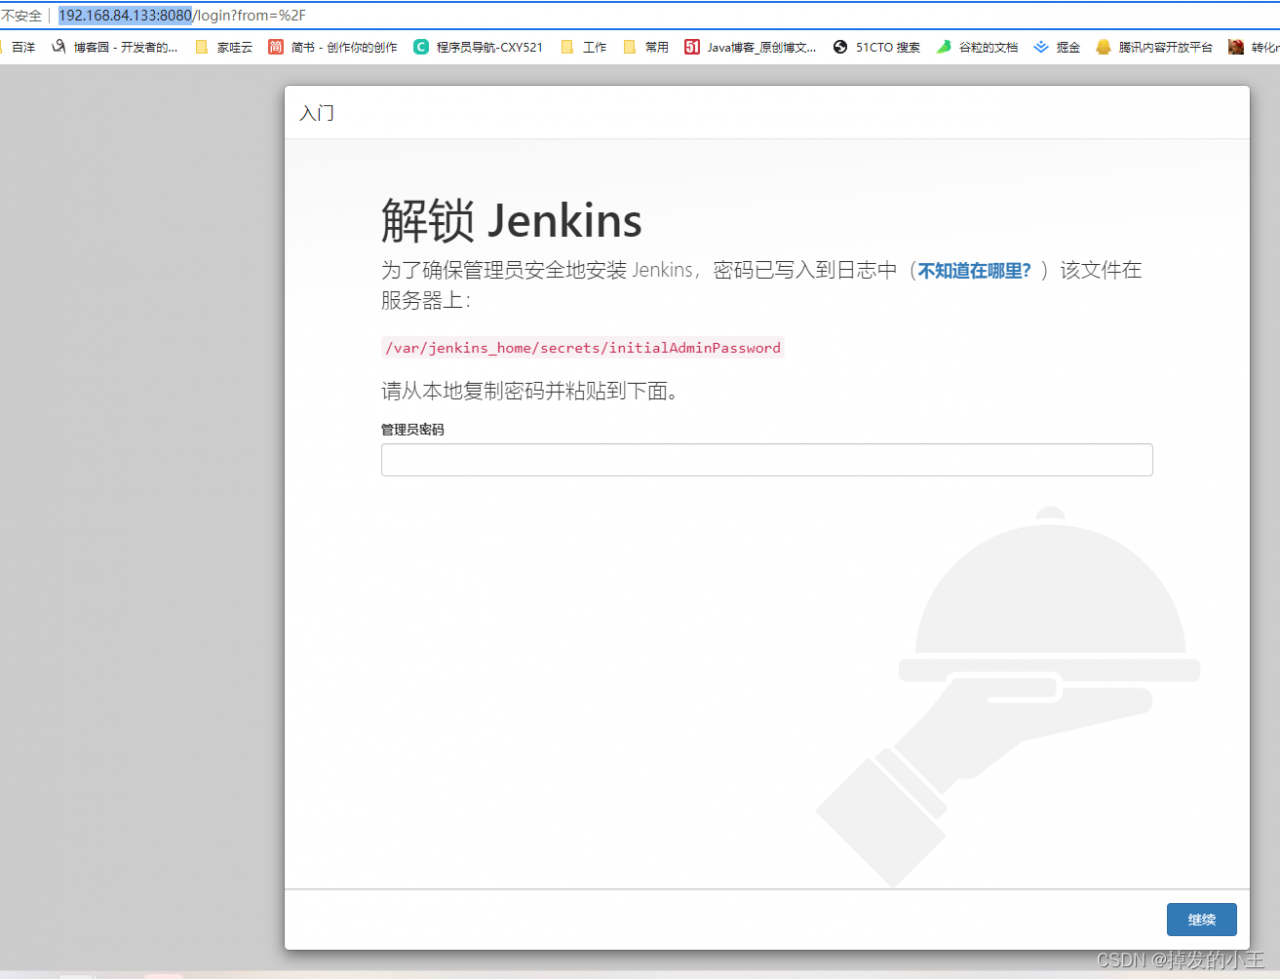The image size is (1280, 979).
Task: Expand the 常用 bookmarks folder
Action: point(645,46)
